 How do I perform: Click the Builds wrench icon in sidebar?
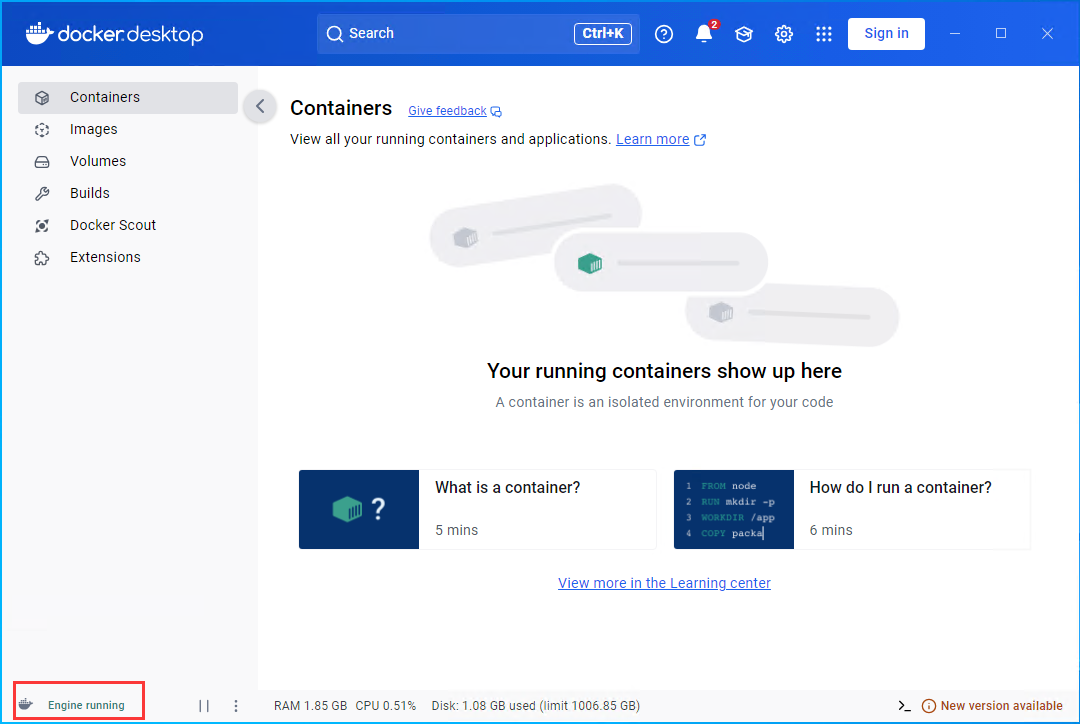coord(42,194)
